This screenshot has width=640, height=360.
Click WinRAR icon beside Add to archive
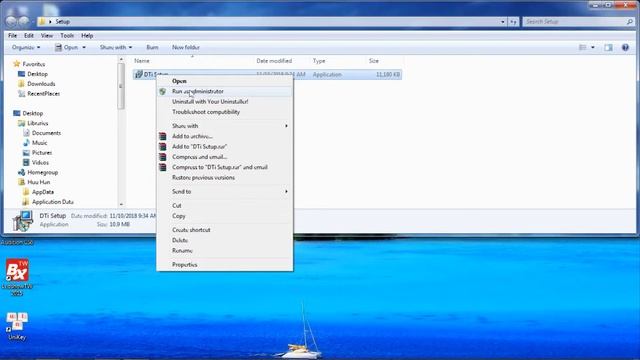pyautogui.click(x=162, y=136)
